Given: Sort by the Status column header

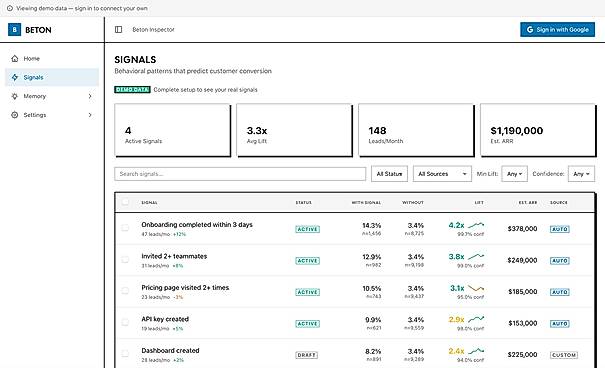Looking at the screenshot, I should coord(304,203).
